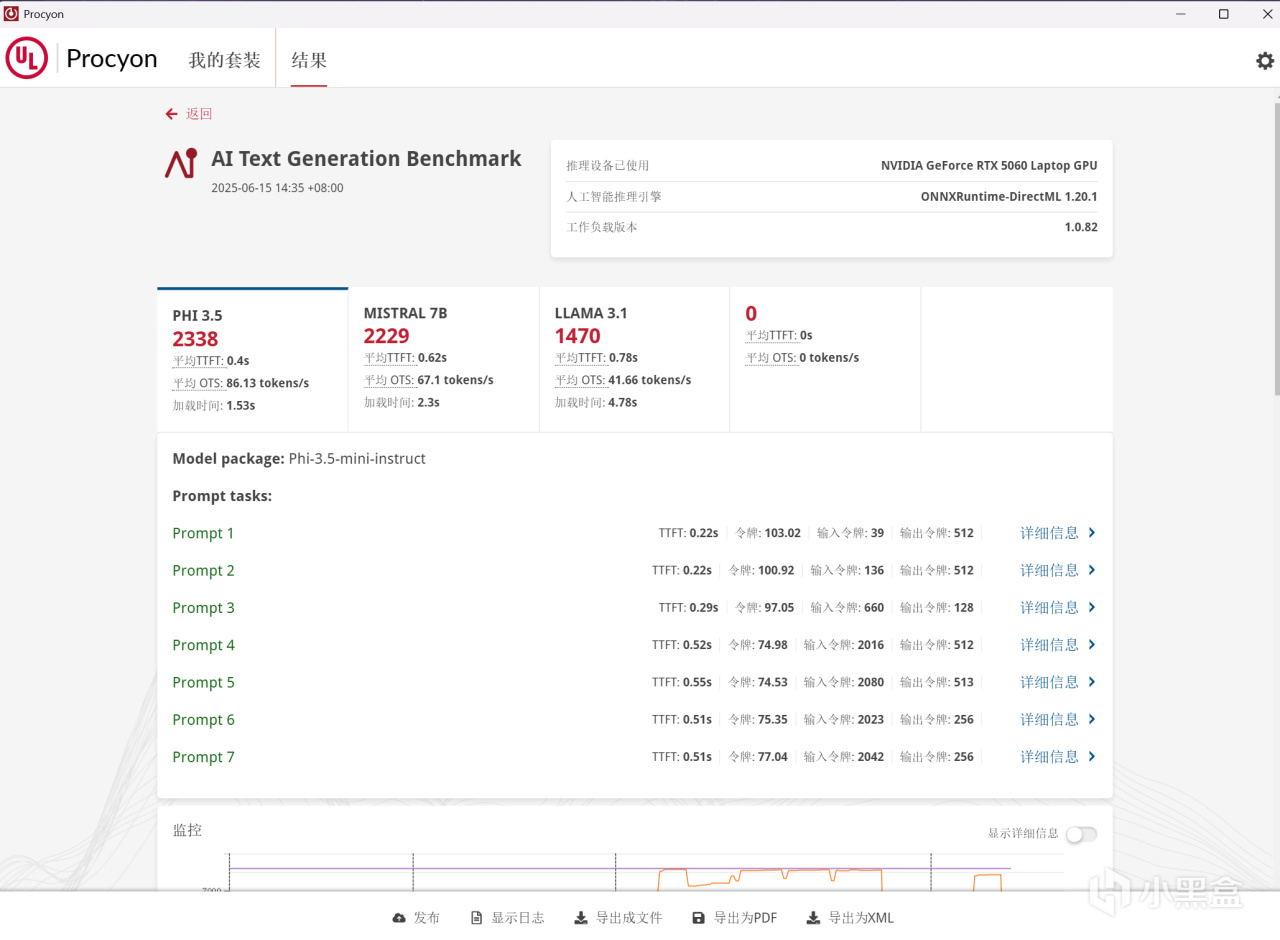The height and width of the screenshot is (940, 1280).
Task: Select the PHI 3.5 score tab
Action: click(x=253, y=360)
